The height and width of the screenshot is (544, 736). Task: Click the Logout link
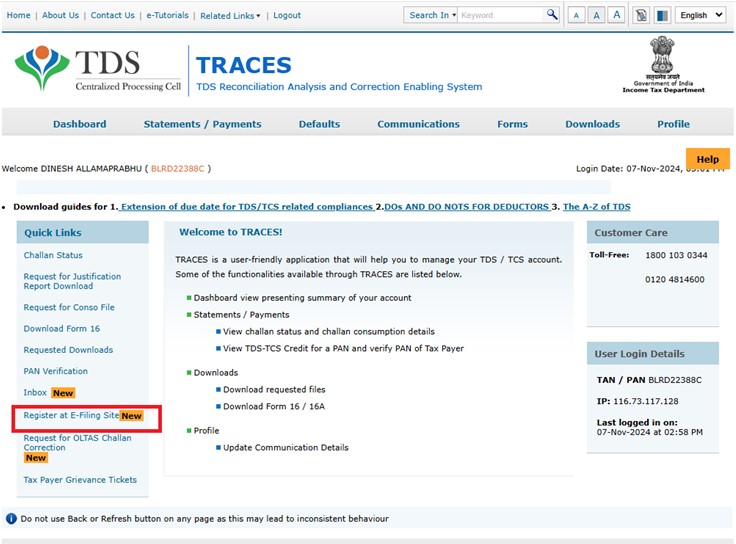coord(287,15)
